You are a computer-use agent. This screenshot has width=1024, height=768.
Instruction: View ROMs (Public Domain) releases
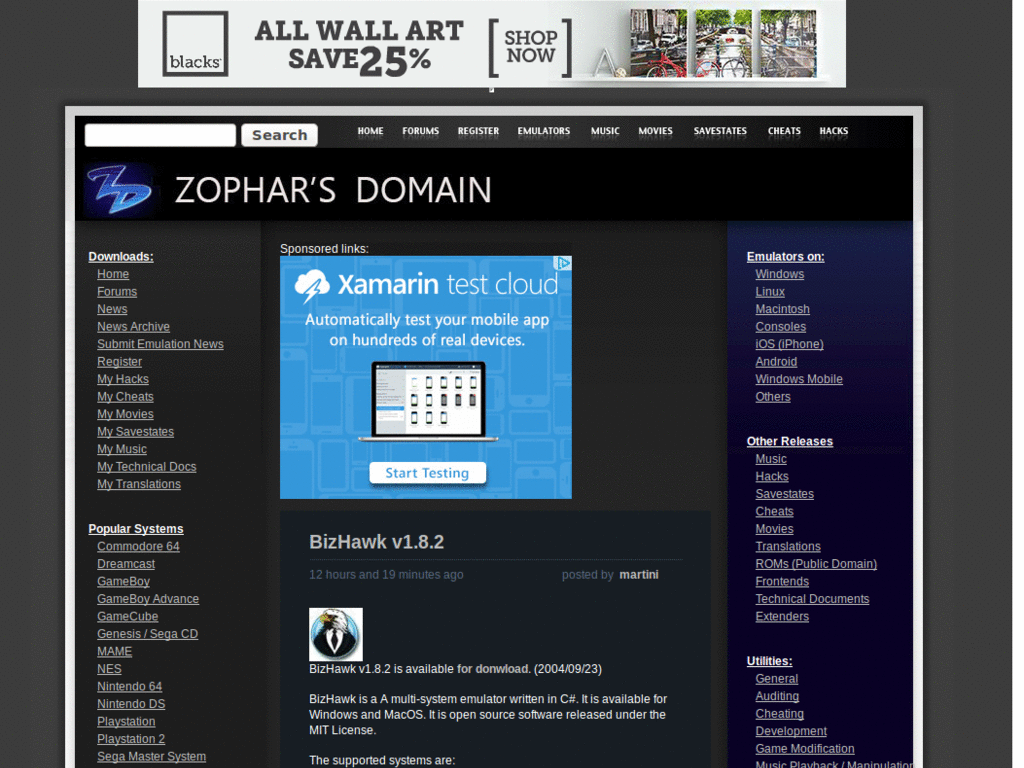[x=816, y=563]
